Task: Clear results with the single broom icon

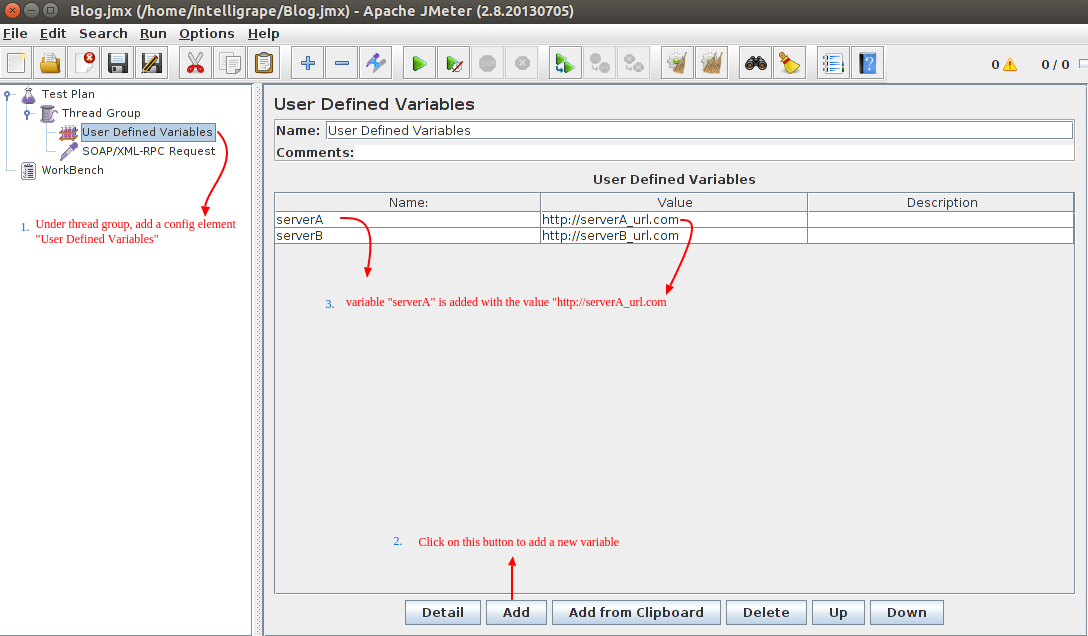Action: tap(677, 64)
